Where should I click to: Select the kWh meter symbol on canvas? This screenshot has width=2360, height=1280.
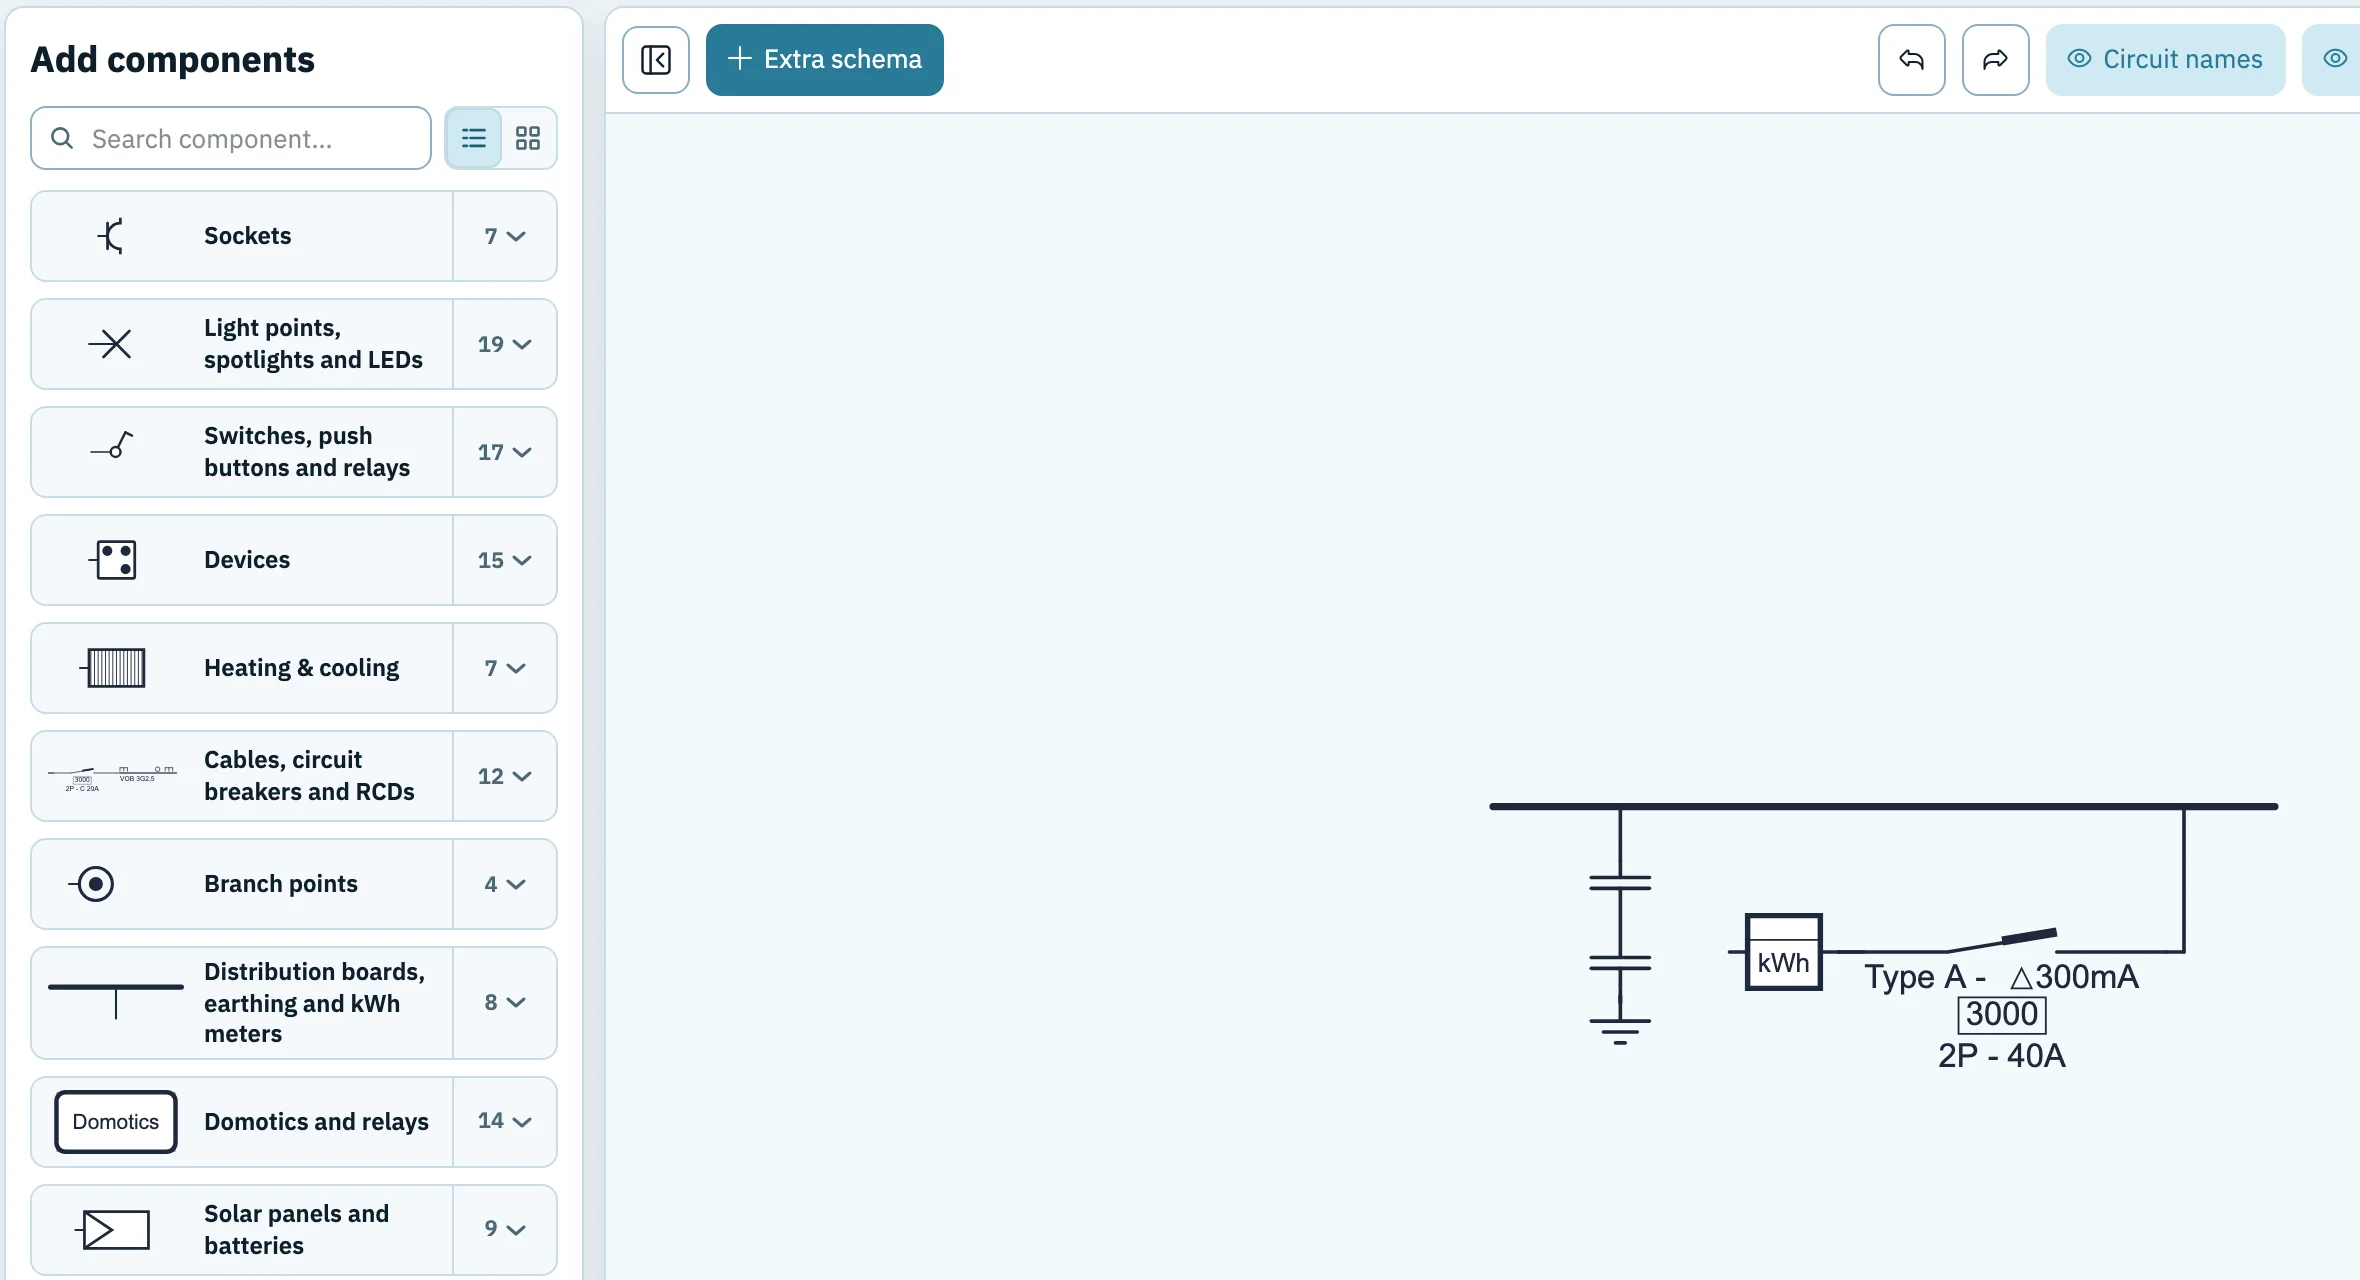click(1783, 952)
